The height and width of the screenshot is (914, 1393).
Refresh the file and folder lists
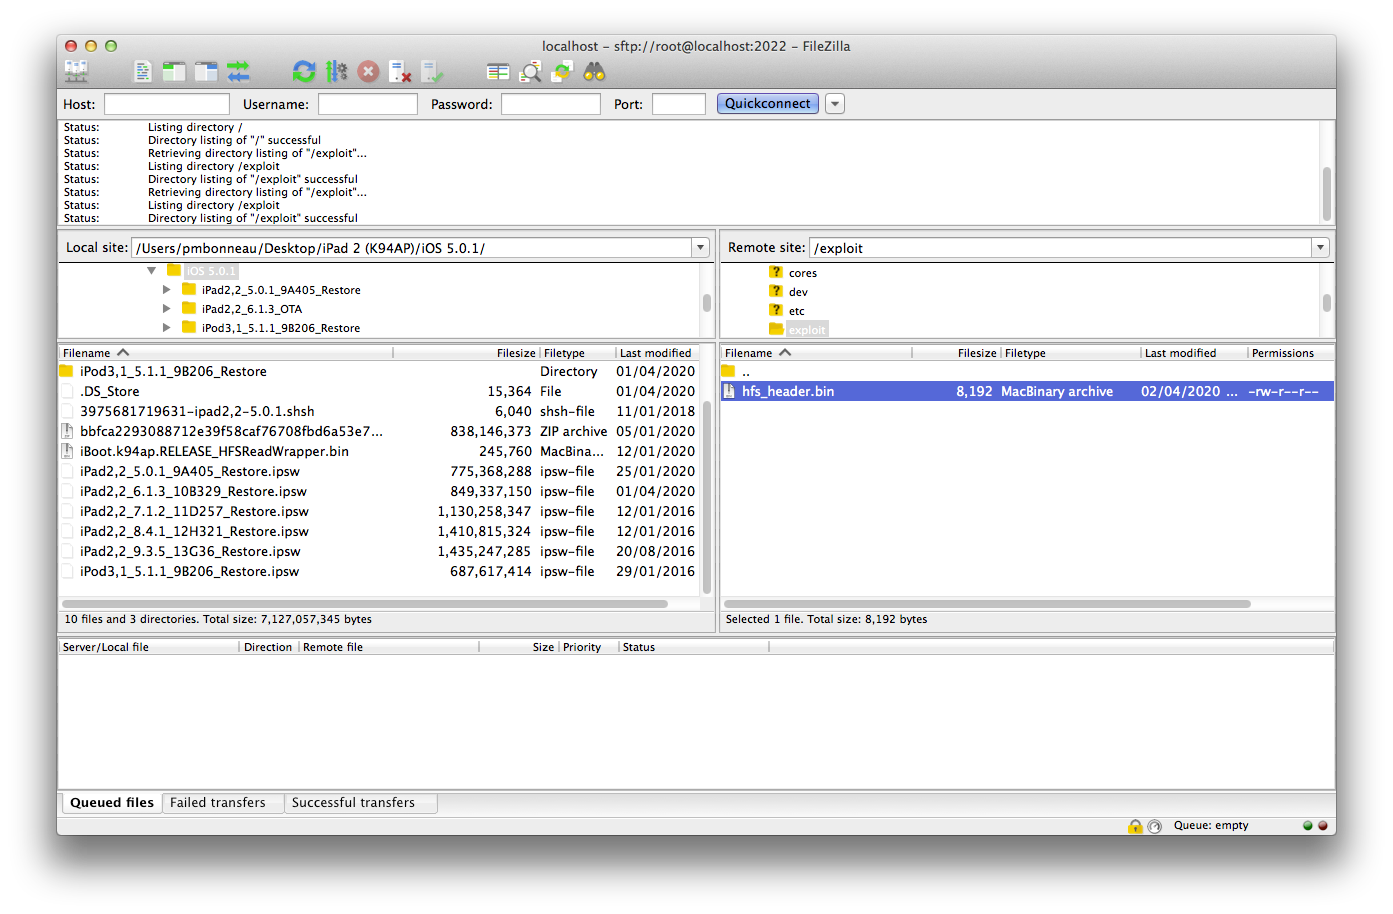coord(304,71)
